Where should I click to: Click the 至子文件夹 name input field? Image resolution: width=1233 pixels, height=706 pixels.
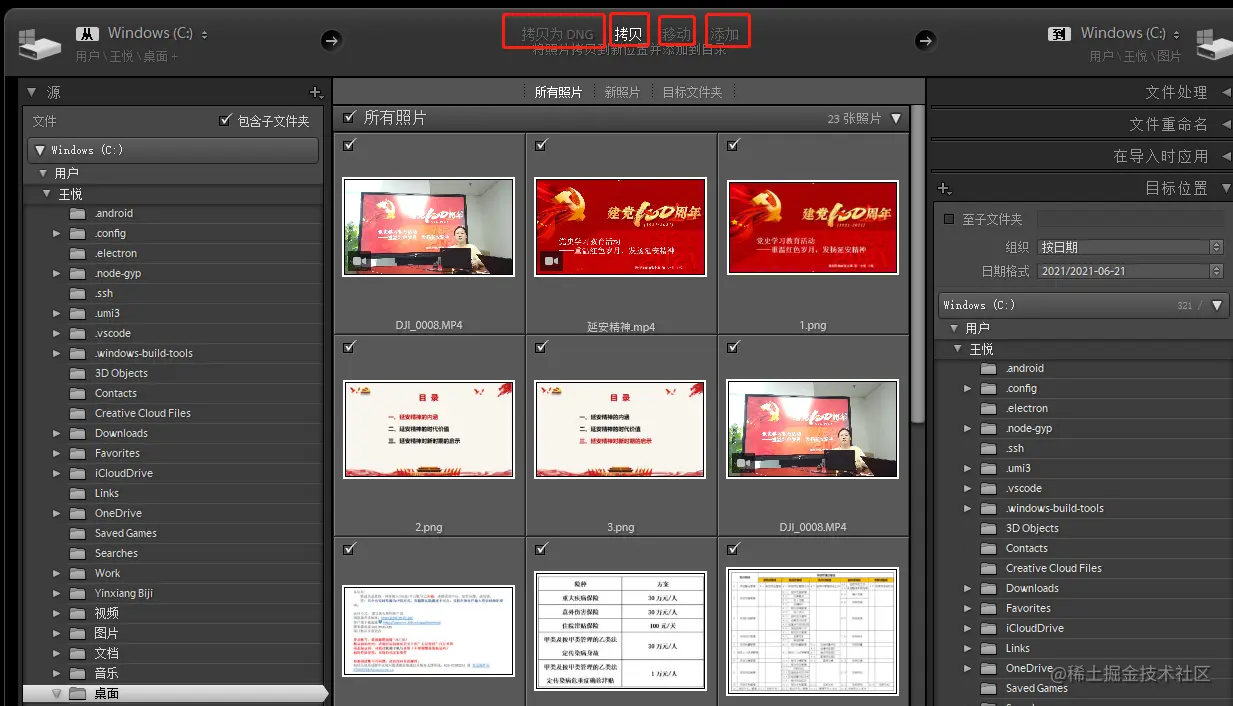pyautogui.click(x=1130, y=218)
